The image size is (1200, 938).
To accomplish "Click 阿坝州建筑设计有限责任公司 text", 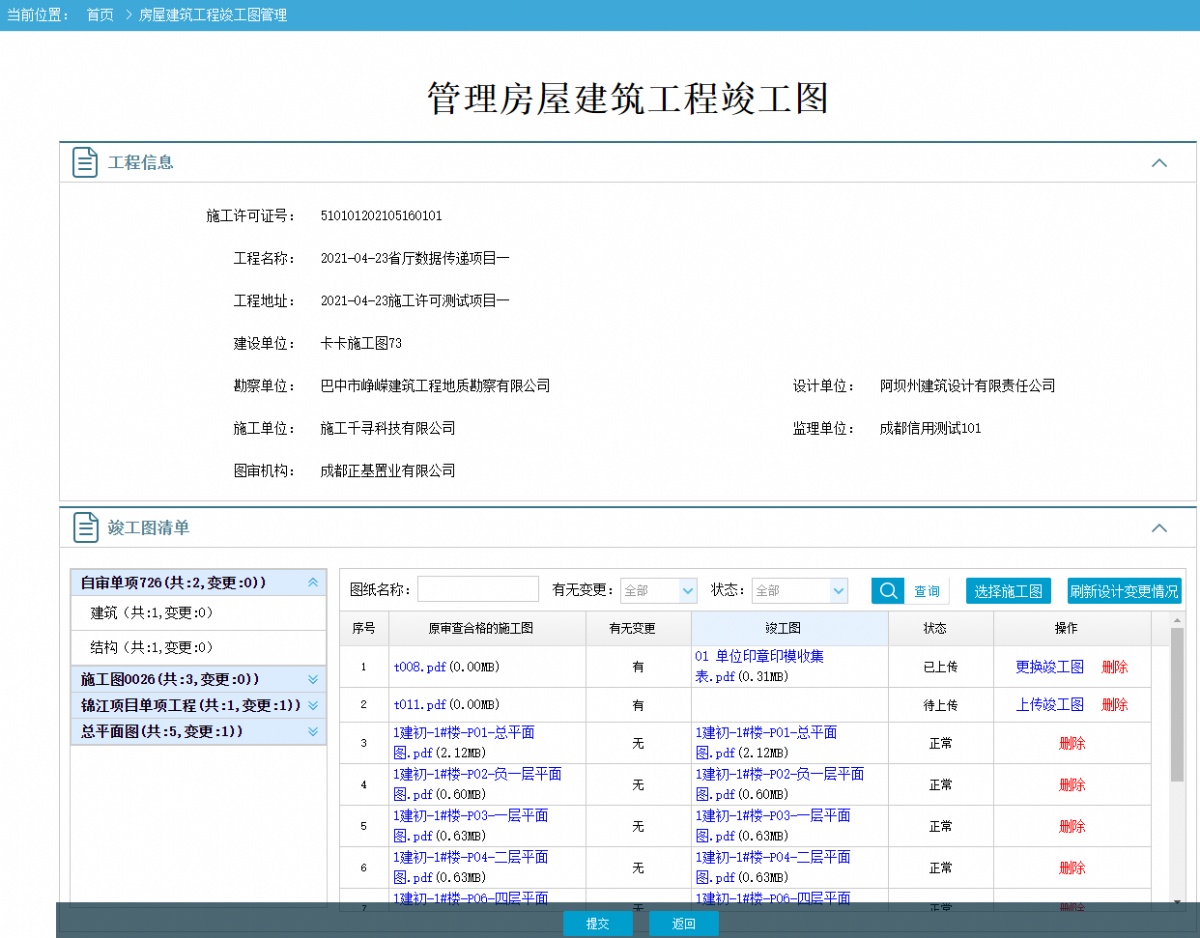I will click(x=967, y=386).
